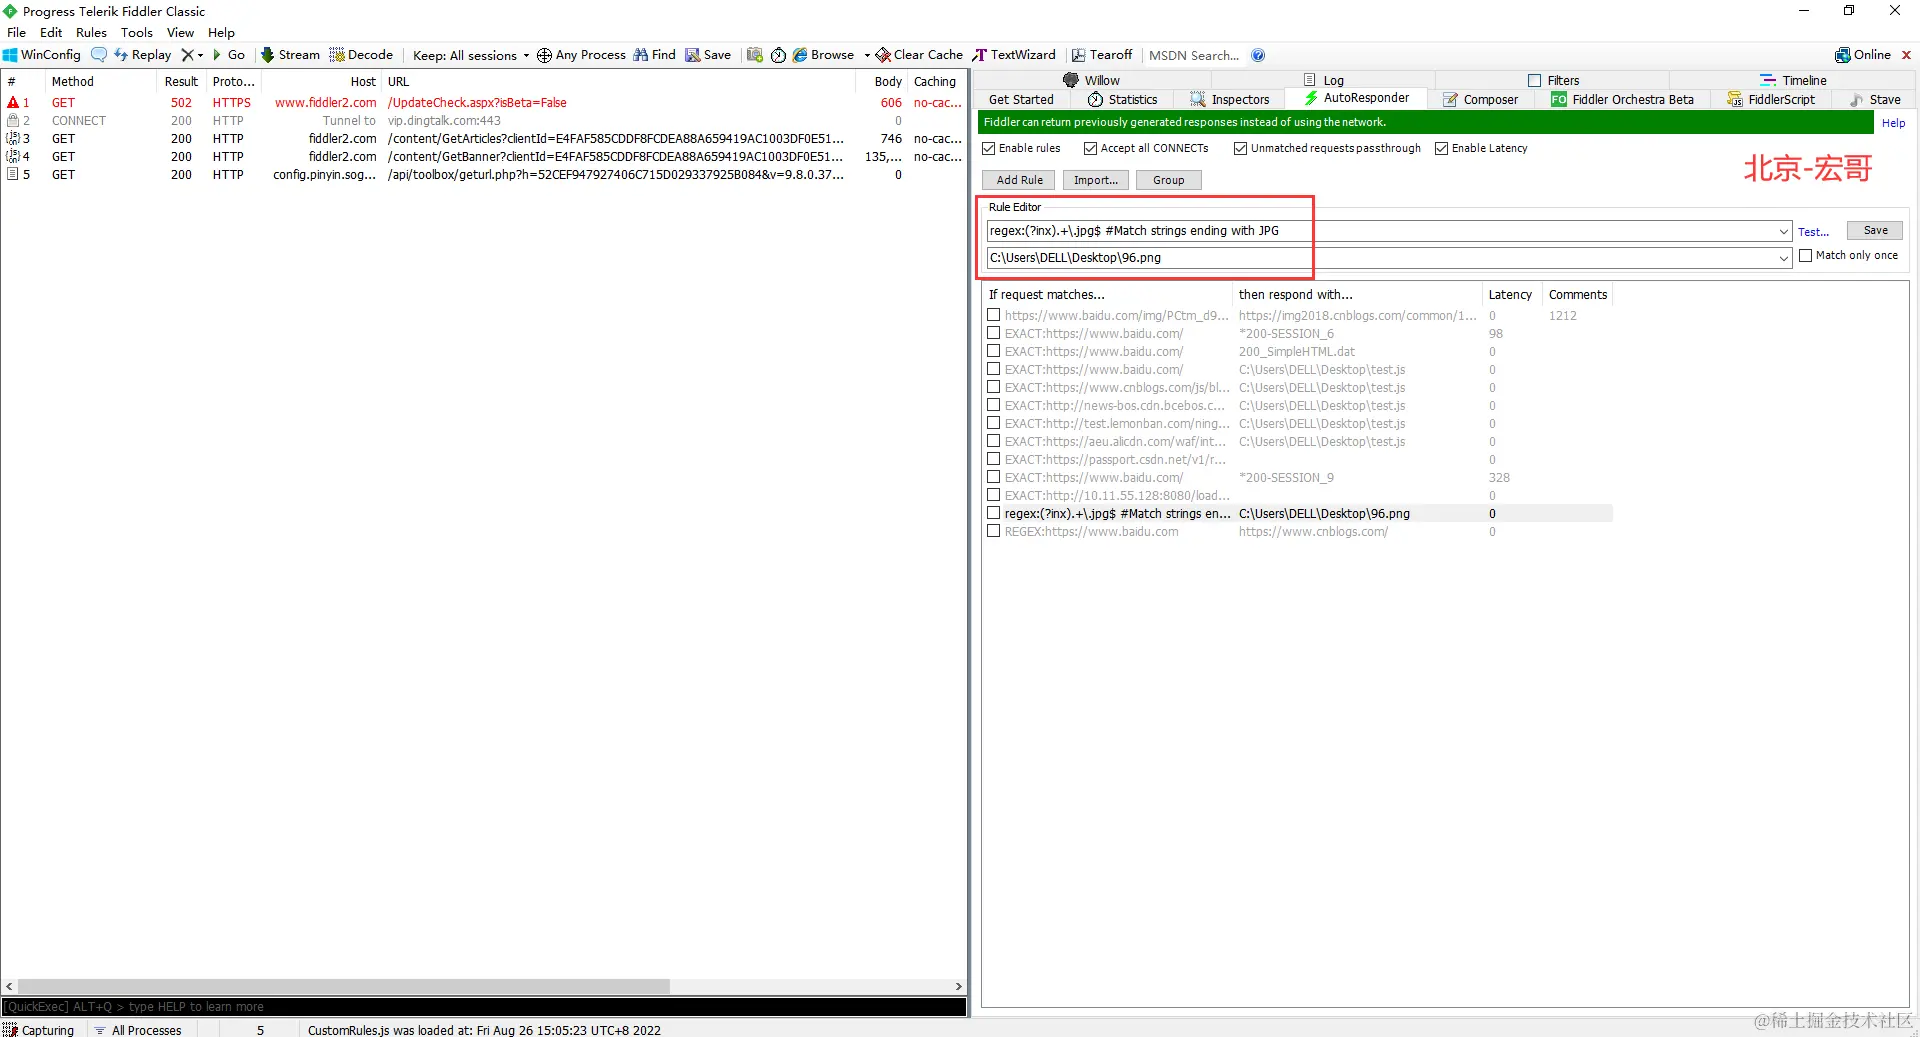Open the Remove sessions X dropdown
Image resolution: width=1920 pixels, height=1037 pixels.
[x=192, y=55]
